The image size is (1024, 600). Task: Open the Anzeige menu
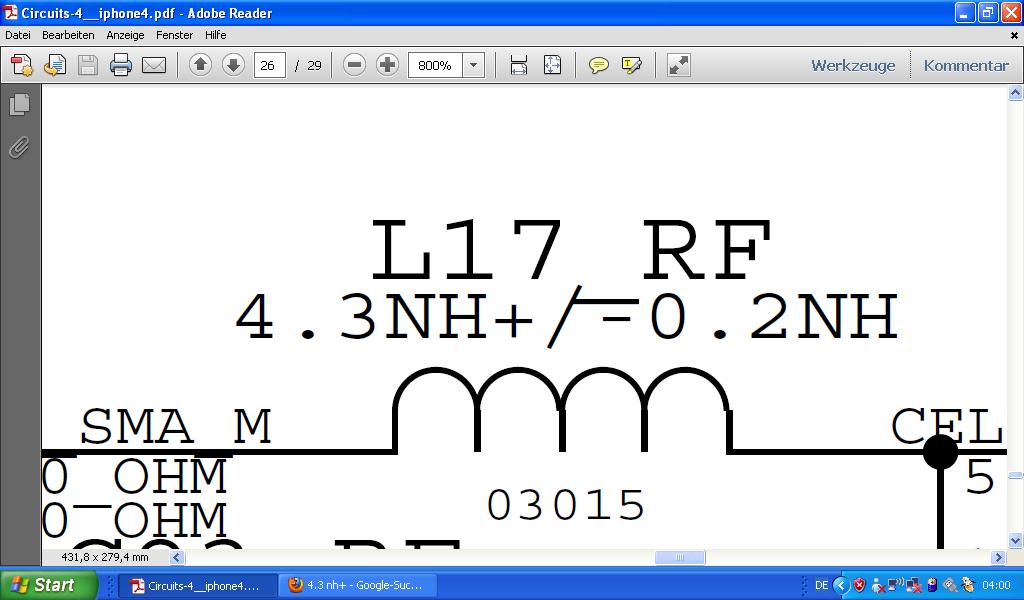coord(125,35)
